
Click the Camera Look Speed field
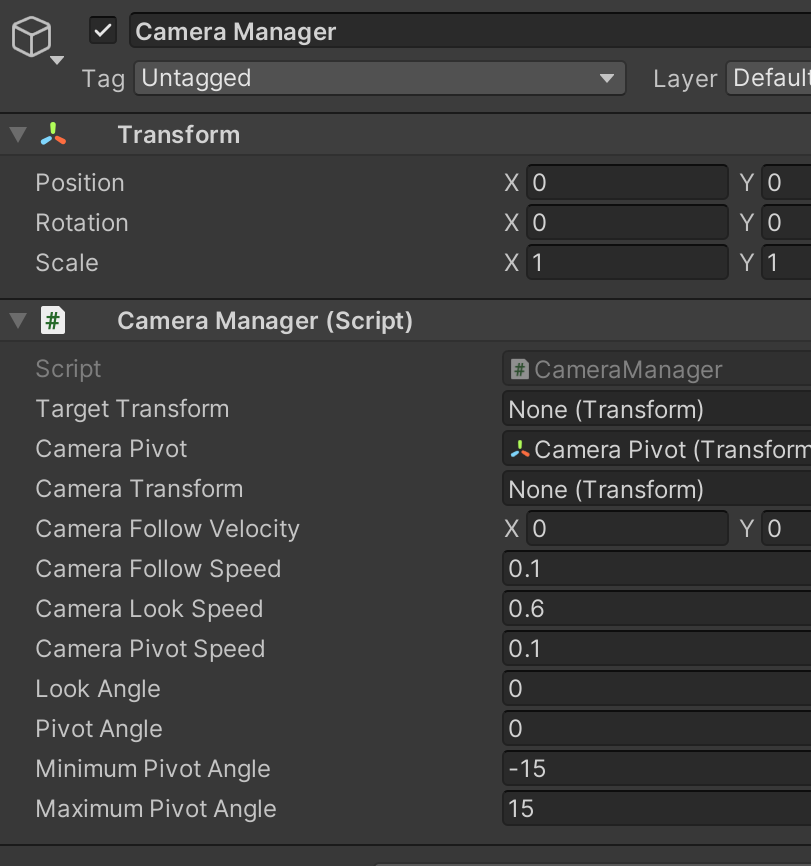click(x=656, y=609)
